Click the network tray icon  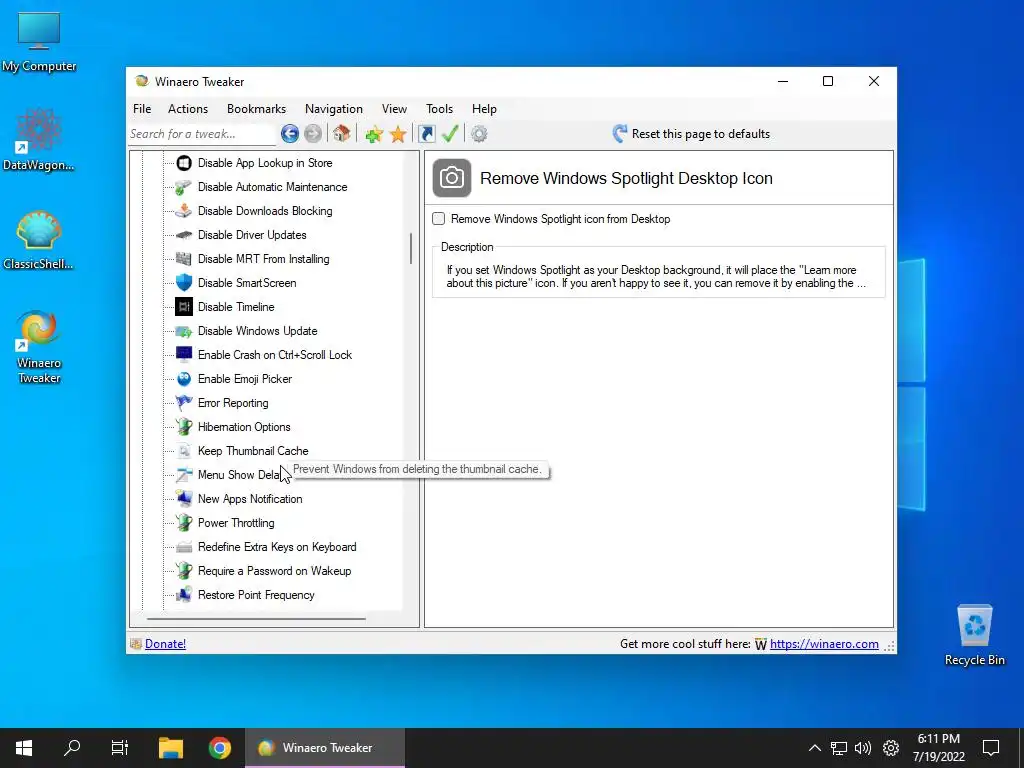tap(839, 748)
